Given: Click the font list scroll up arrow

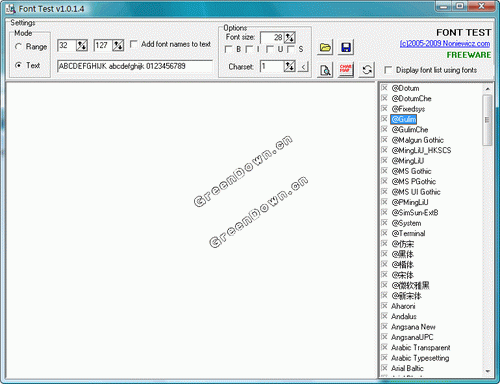Looking at the screenshot, I should tap(488, 89).
